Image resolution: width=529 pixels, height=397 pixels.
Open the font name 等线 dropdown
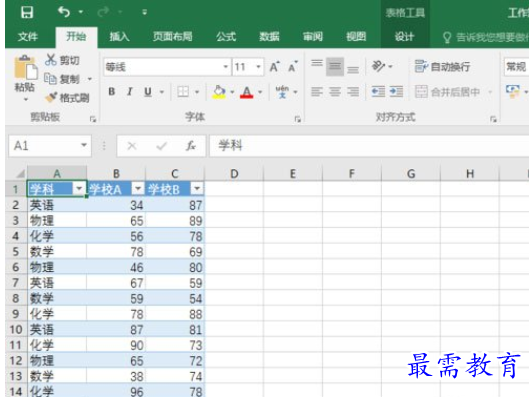226,67
